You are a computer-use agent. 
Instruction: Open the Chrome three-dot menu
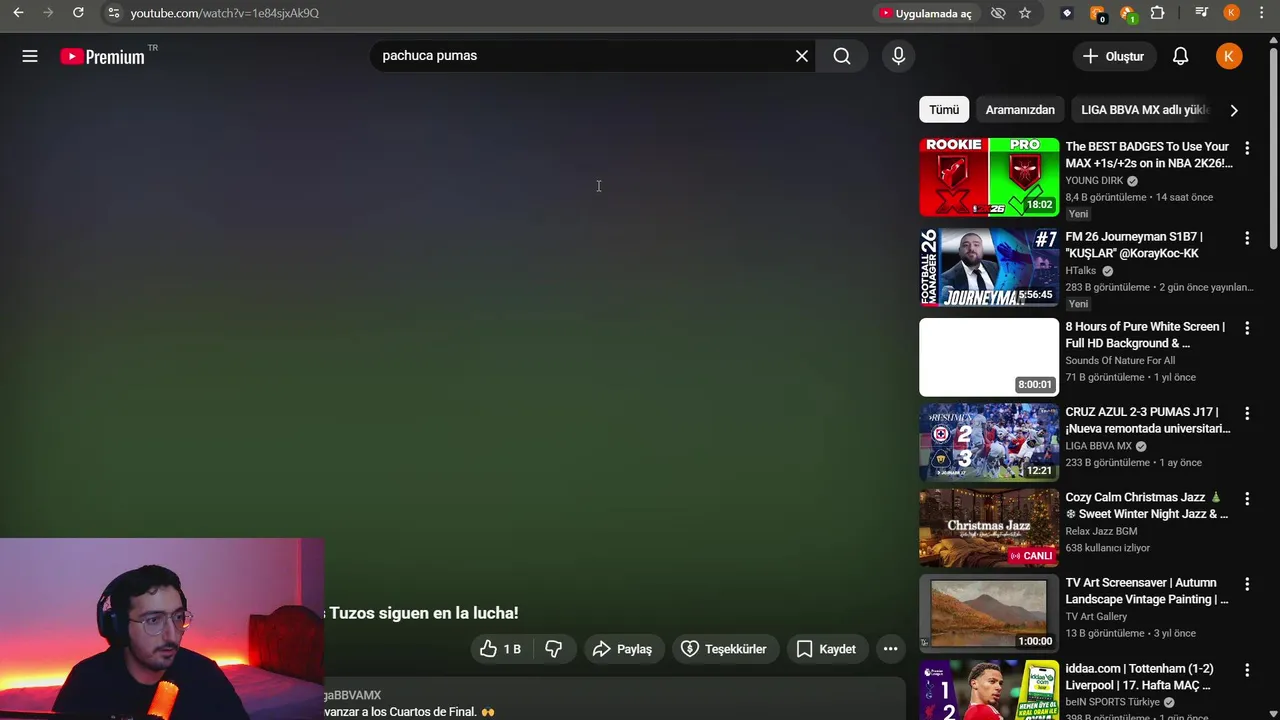point(1261,13)
